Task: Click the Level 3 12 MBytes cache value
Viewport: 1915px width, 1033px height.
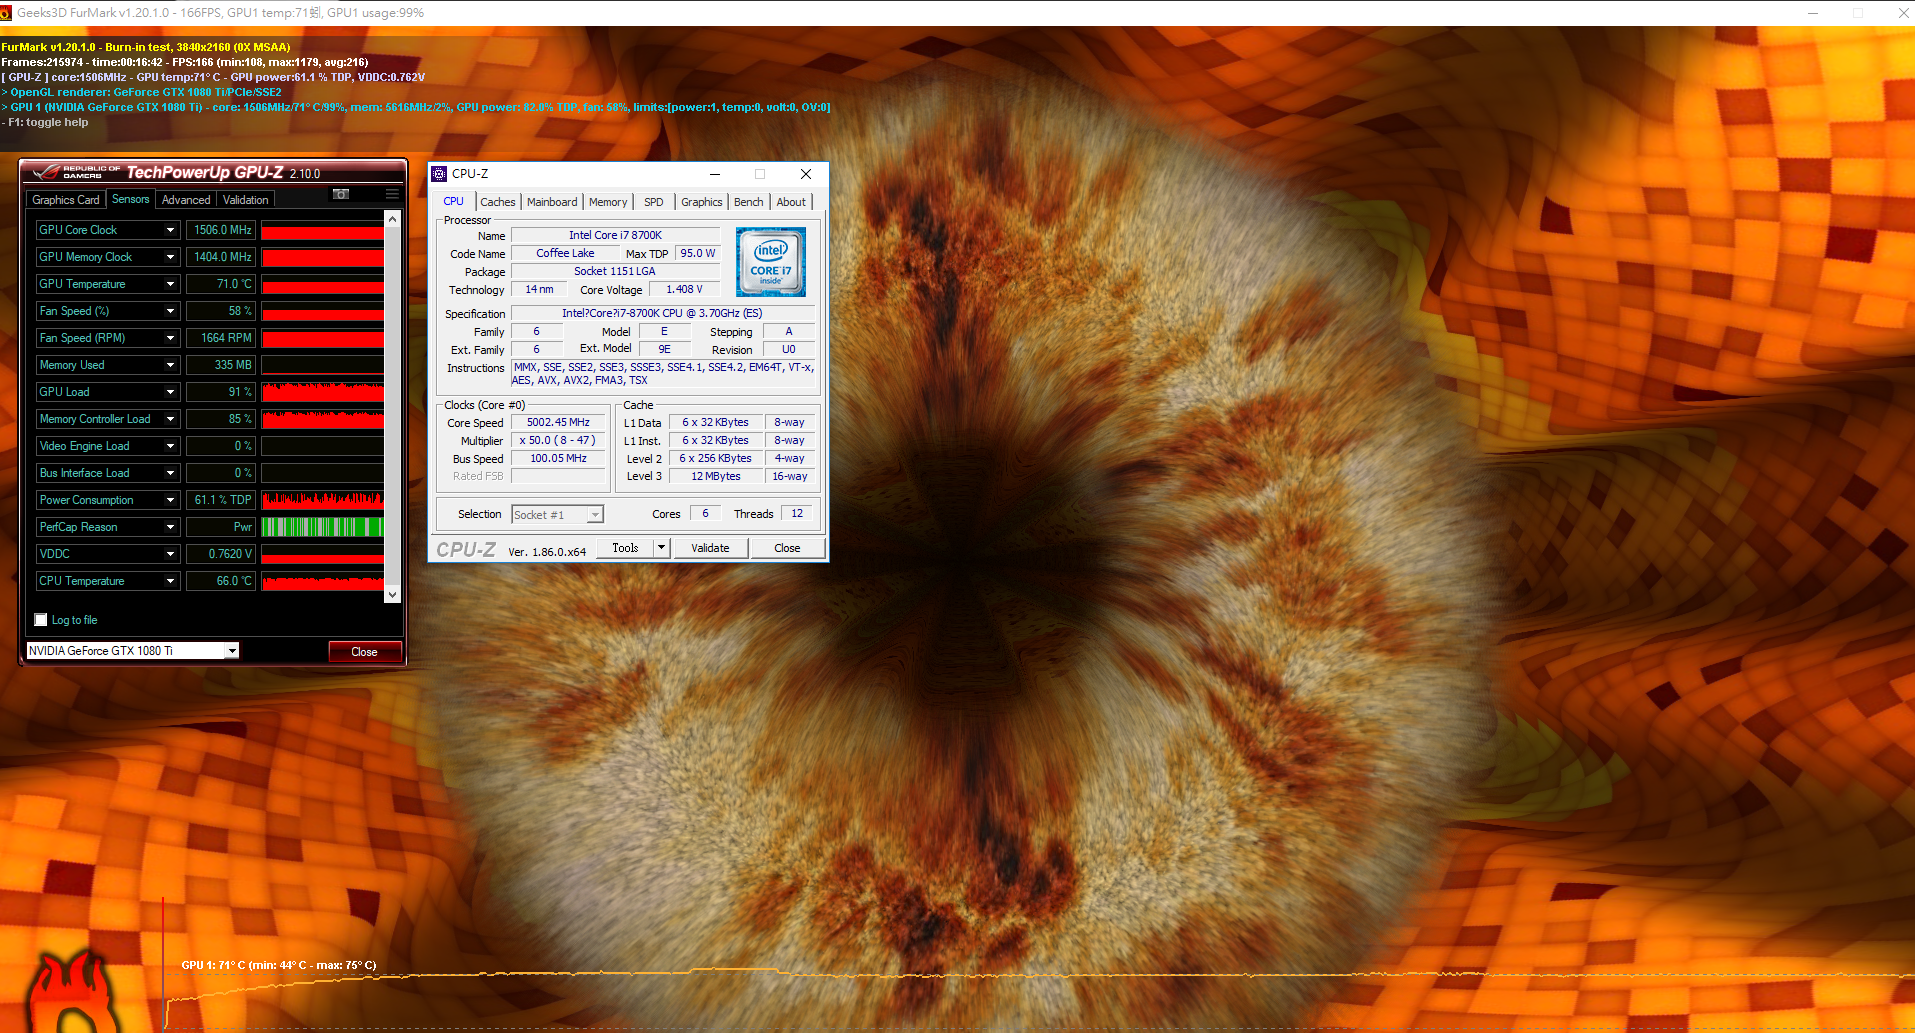Action: pos(716,477)
